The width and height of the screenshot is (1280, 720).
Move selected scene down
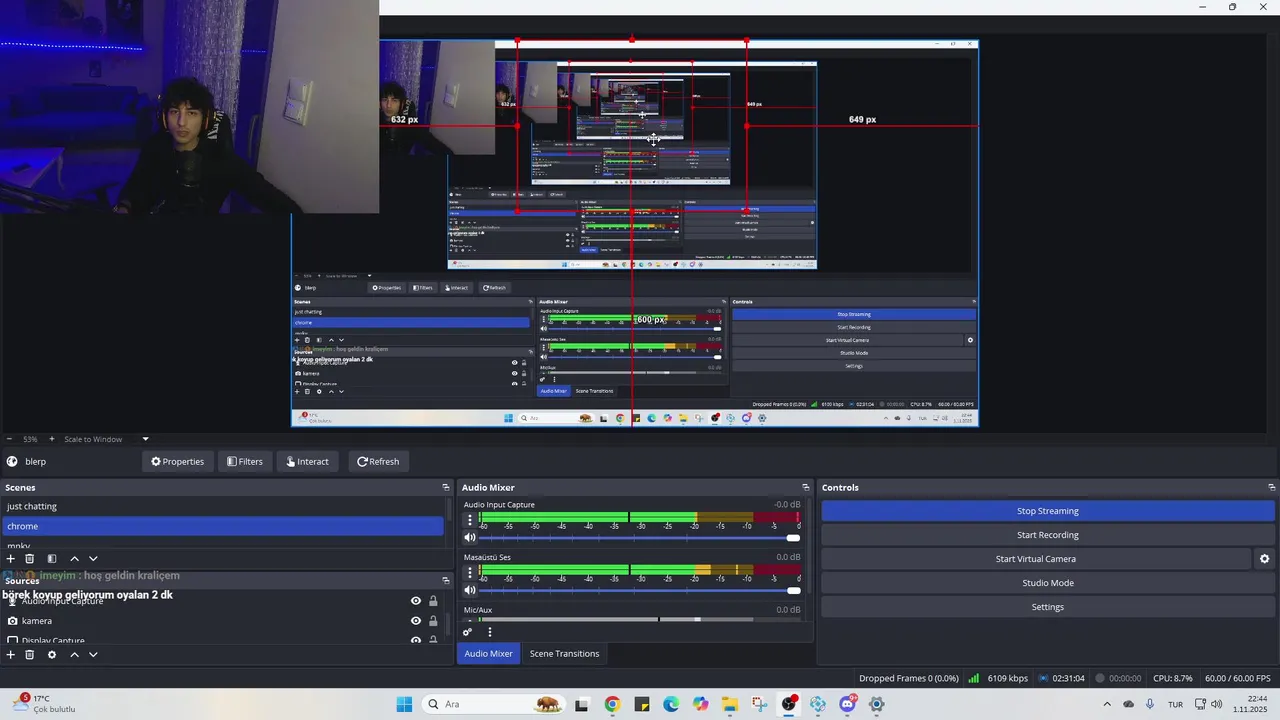[93, 559]
